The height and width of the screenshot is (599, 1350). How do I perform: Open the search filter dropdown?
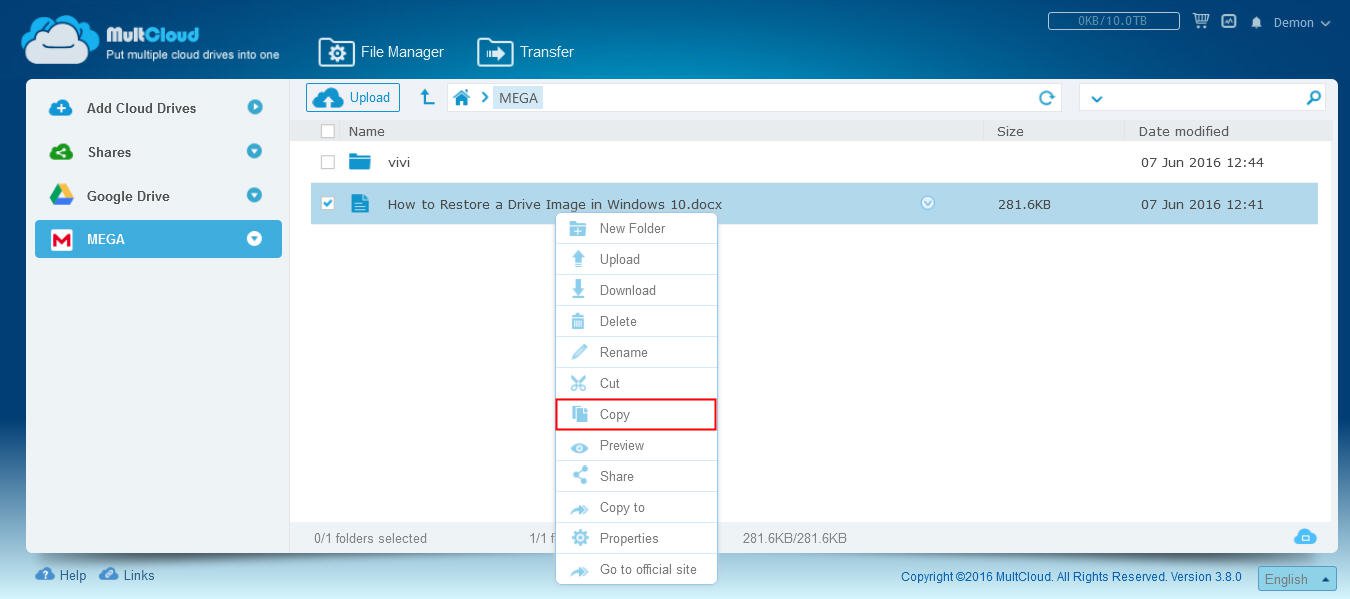[1097, 98]
